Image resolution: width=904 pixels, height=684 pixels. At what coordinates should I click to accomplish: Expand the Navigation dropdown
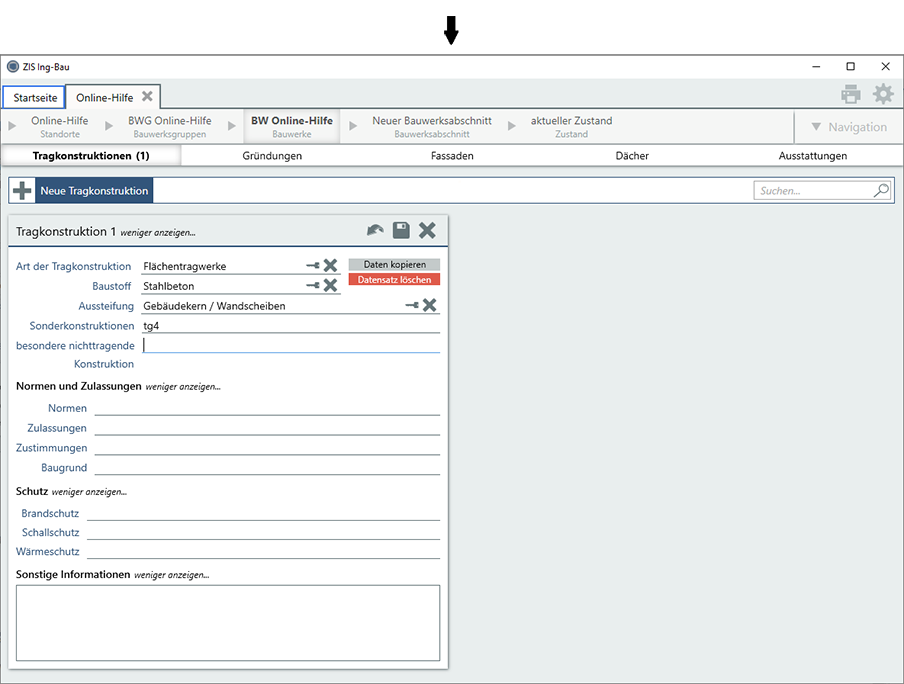(848, 127)
